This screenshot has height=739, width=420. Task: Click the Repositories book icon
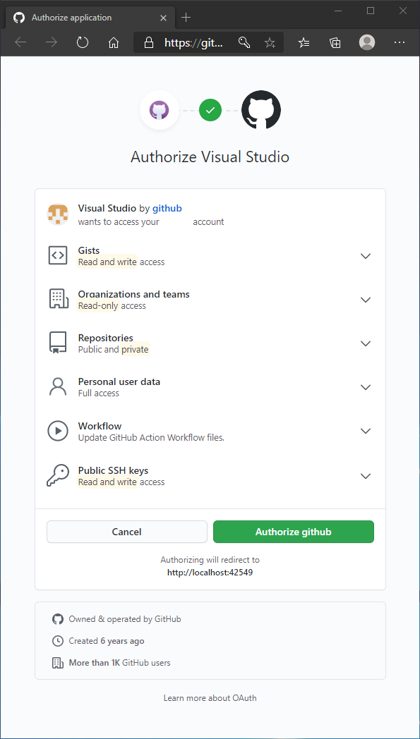[x=58, y=343]
